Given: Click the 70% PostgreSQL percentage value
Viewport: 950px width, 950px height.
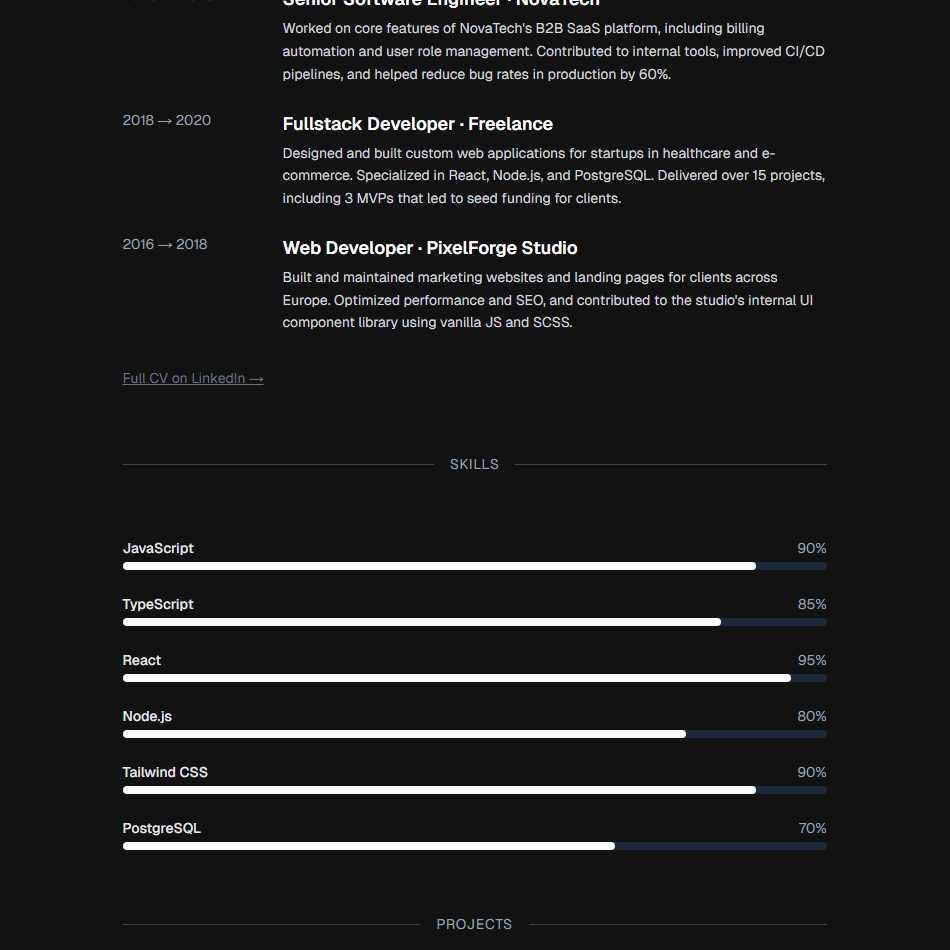Looking at the screenshot, I should coord(812,829).
